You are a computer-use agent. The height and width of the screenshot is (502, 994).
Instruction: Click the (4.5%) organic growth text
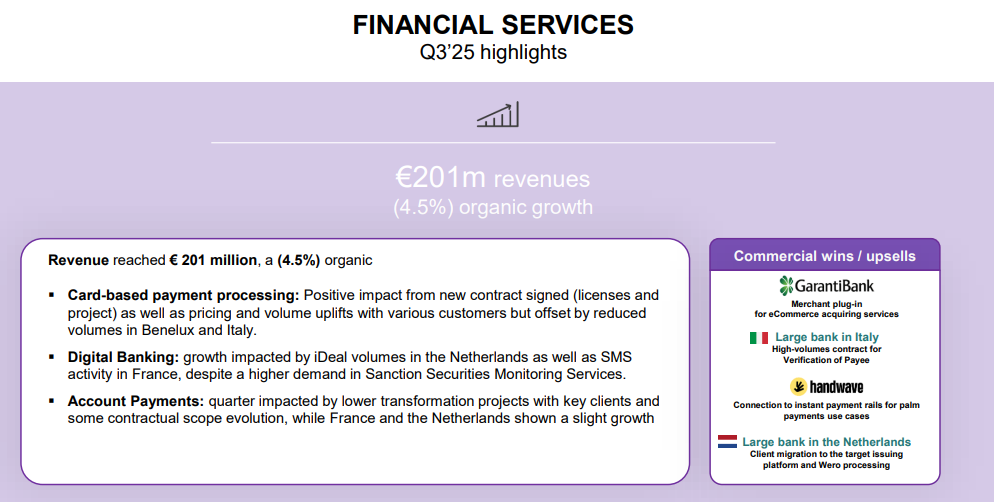pyautogui.click(x=493, y=207)
